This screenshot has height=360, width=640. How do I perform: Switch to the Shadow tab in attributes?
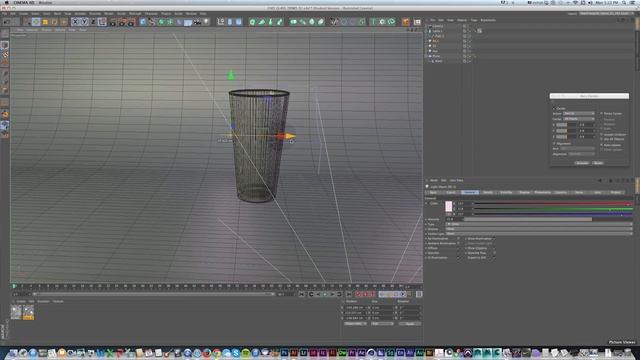click(x=524, y=192)
